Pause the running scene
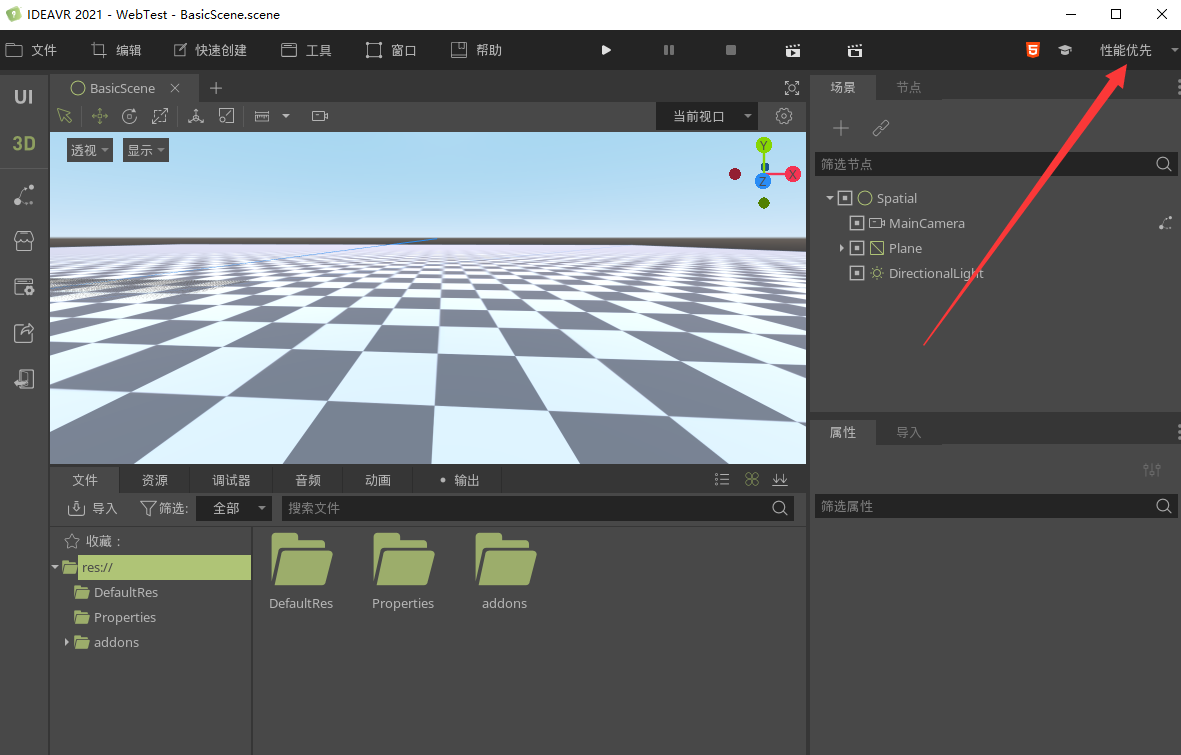 [x=669, y=50]
